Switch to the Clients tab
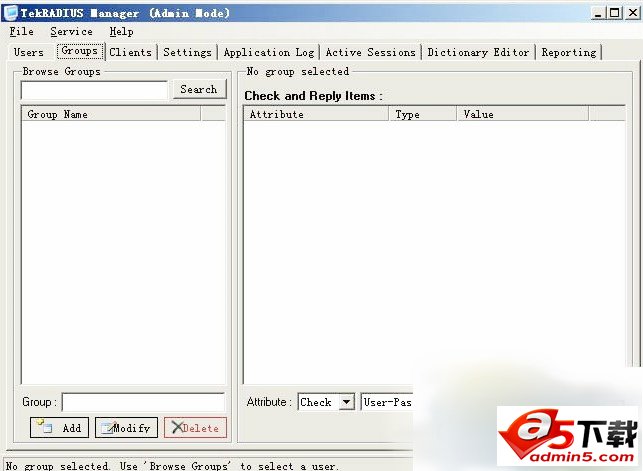Screen dimensions: 643x471 click(131, 52)
